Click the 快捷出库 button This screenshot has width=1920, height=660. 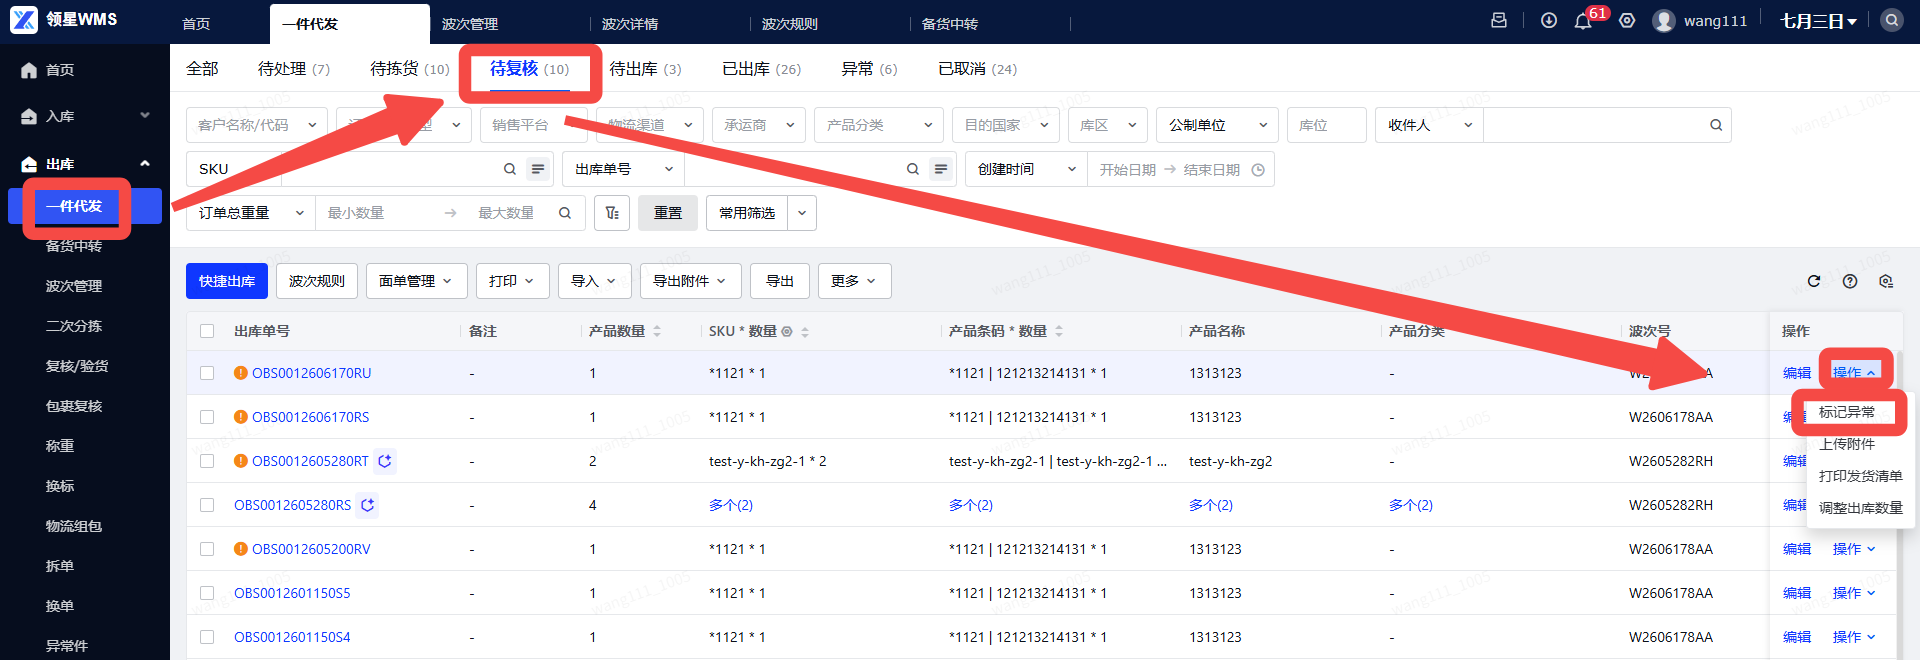click(227, 281)
